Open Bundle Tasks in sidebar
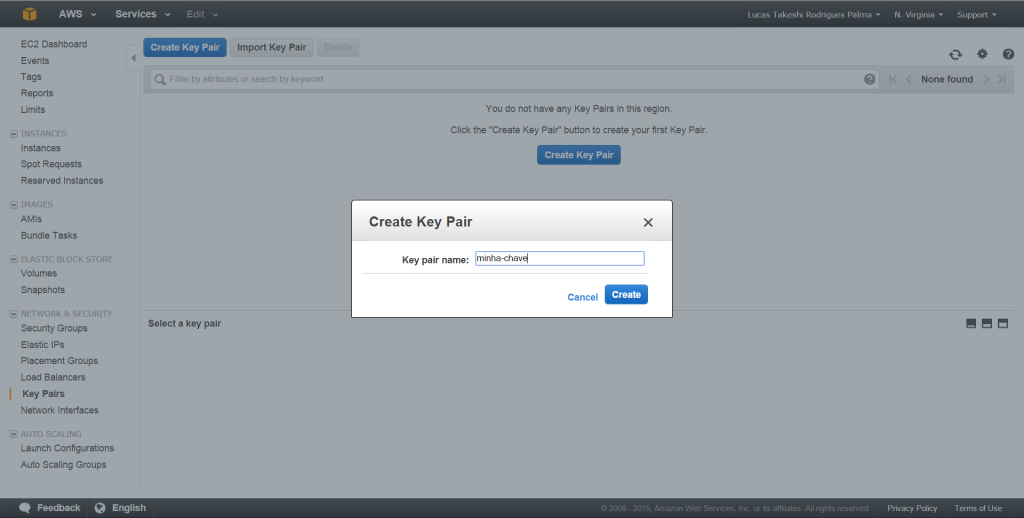This screenshot has width=1024, height=518. click(48, 236)
